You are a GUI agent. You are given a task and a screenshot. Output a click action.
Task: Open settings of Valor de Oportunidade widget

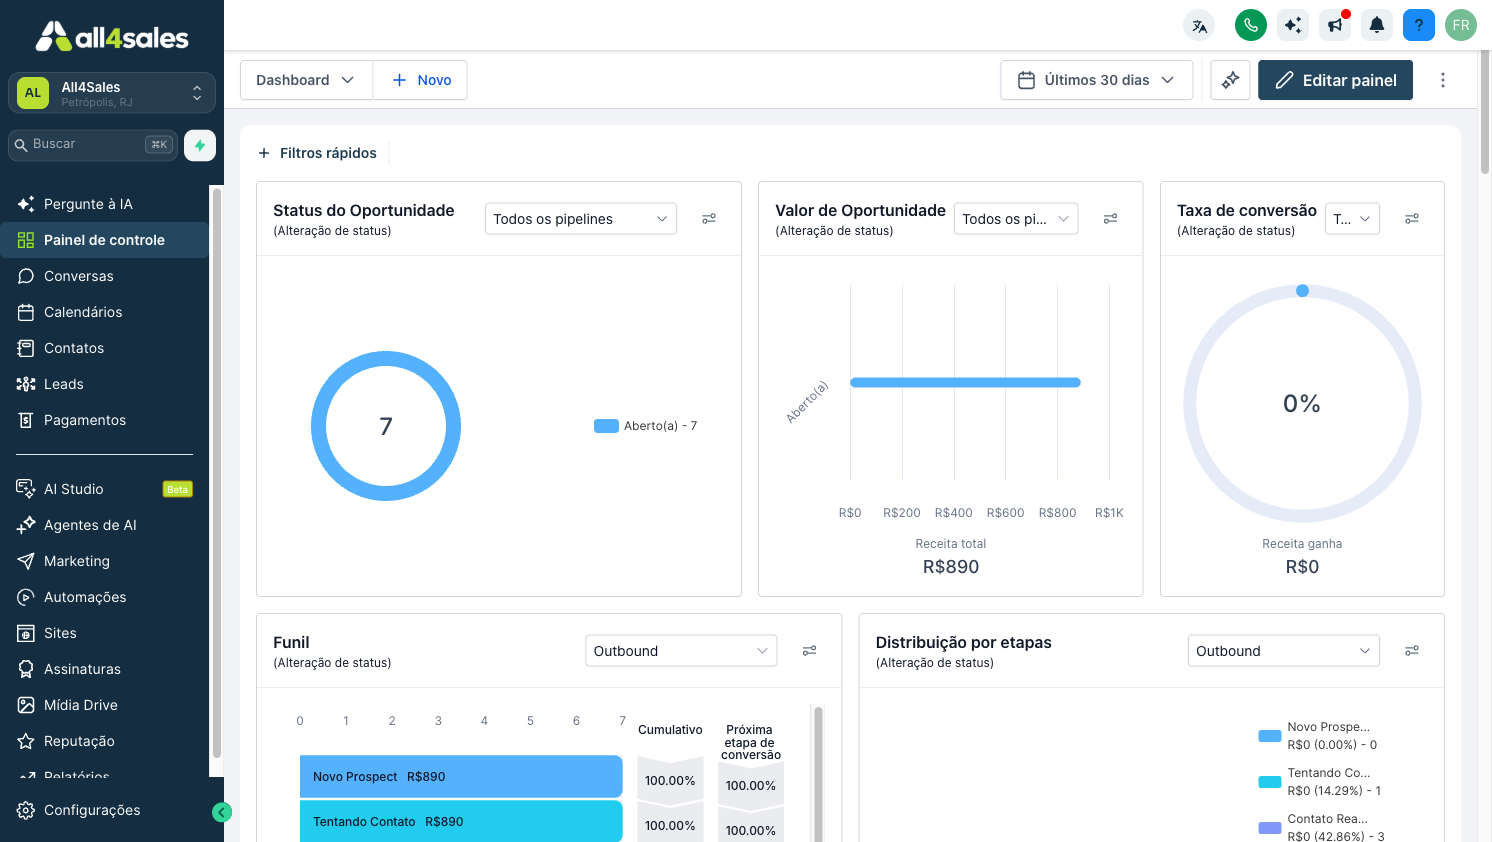(x=1110, y=219)
